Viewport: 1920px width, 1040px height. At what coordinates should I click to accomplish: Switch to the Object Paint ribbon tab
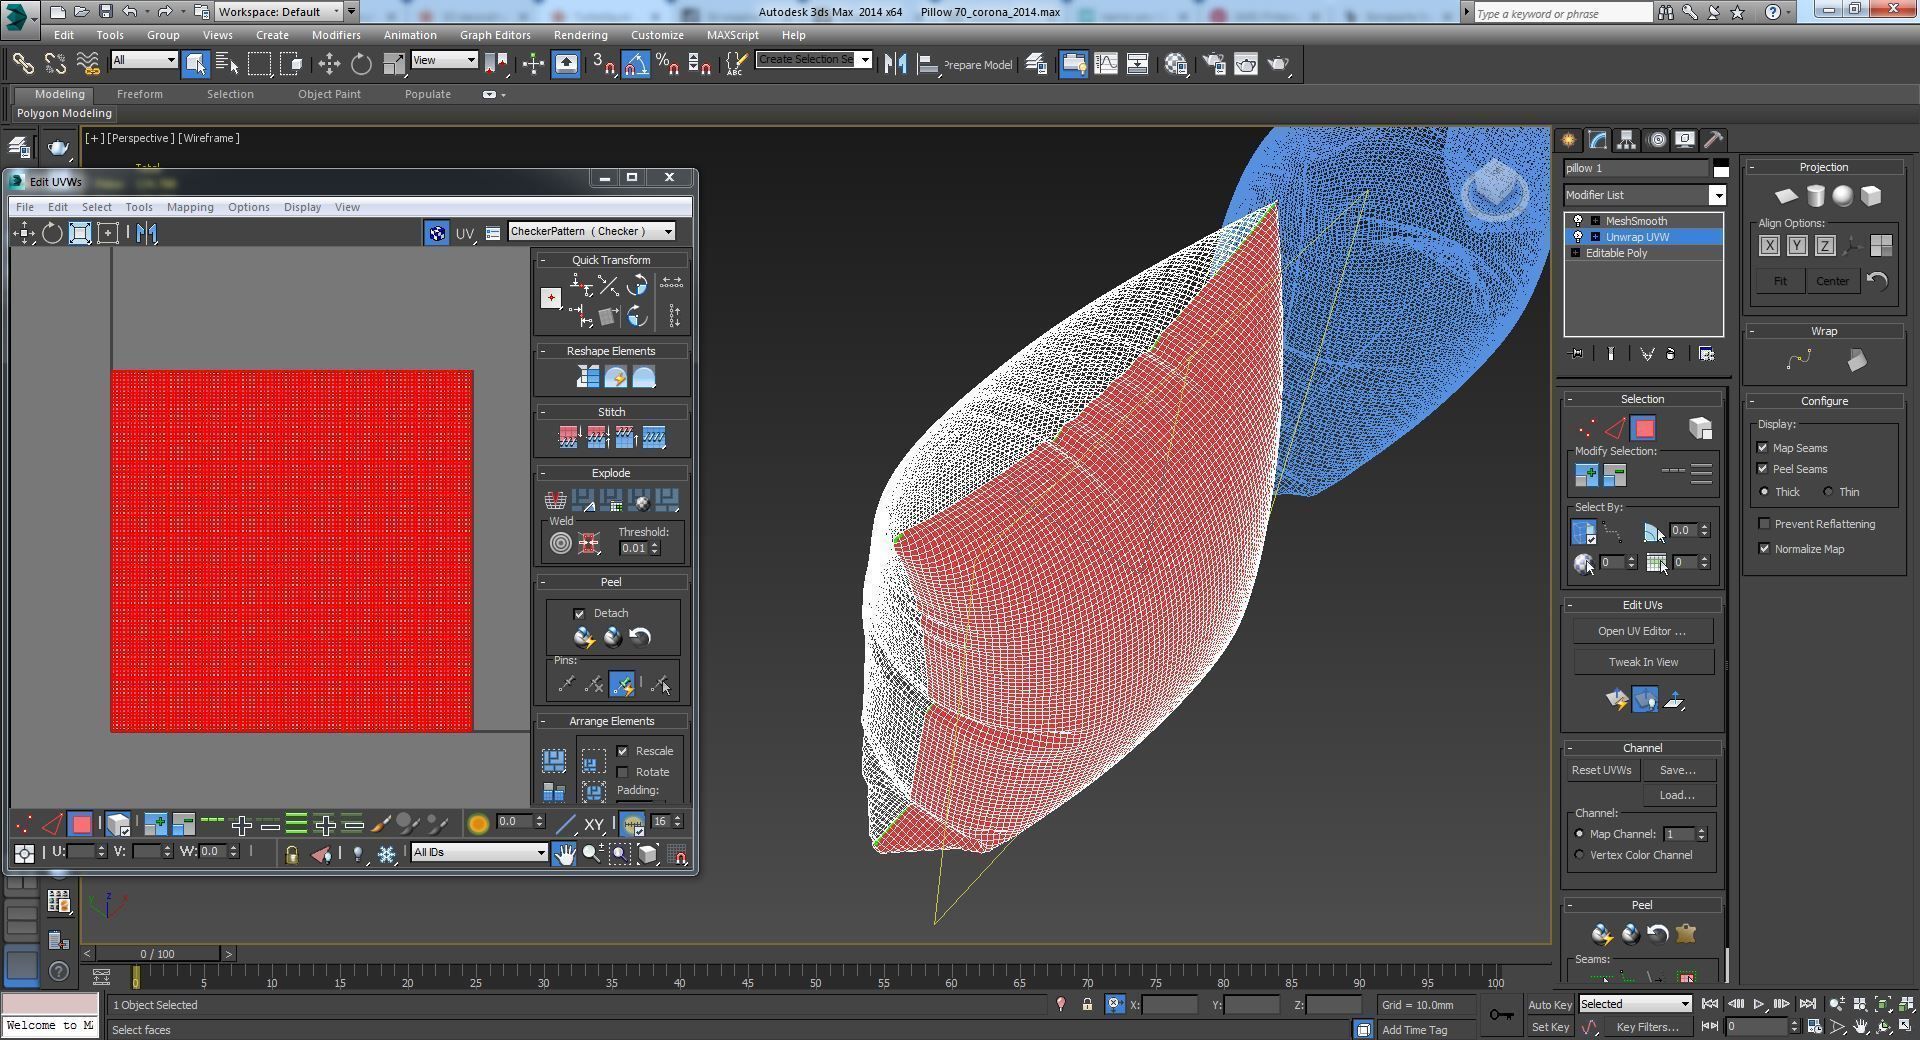coord(329,94)
